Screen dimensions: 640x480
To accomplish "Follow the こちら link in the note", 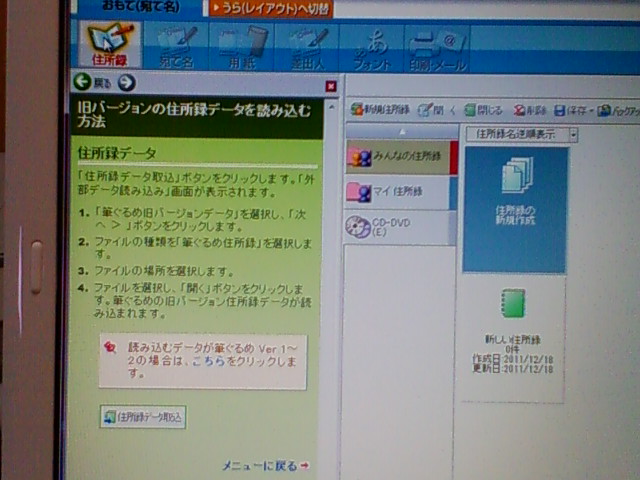I will [x=208, y=361].
